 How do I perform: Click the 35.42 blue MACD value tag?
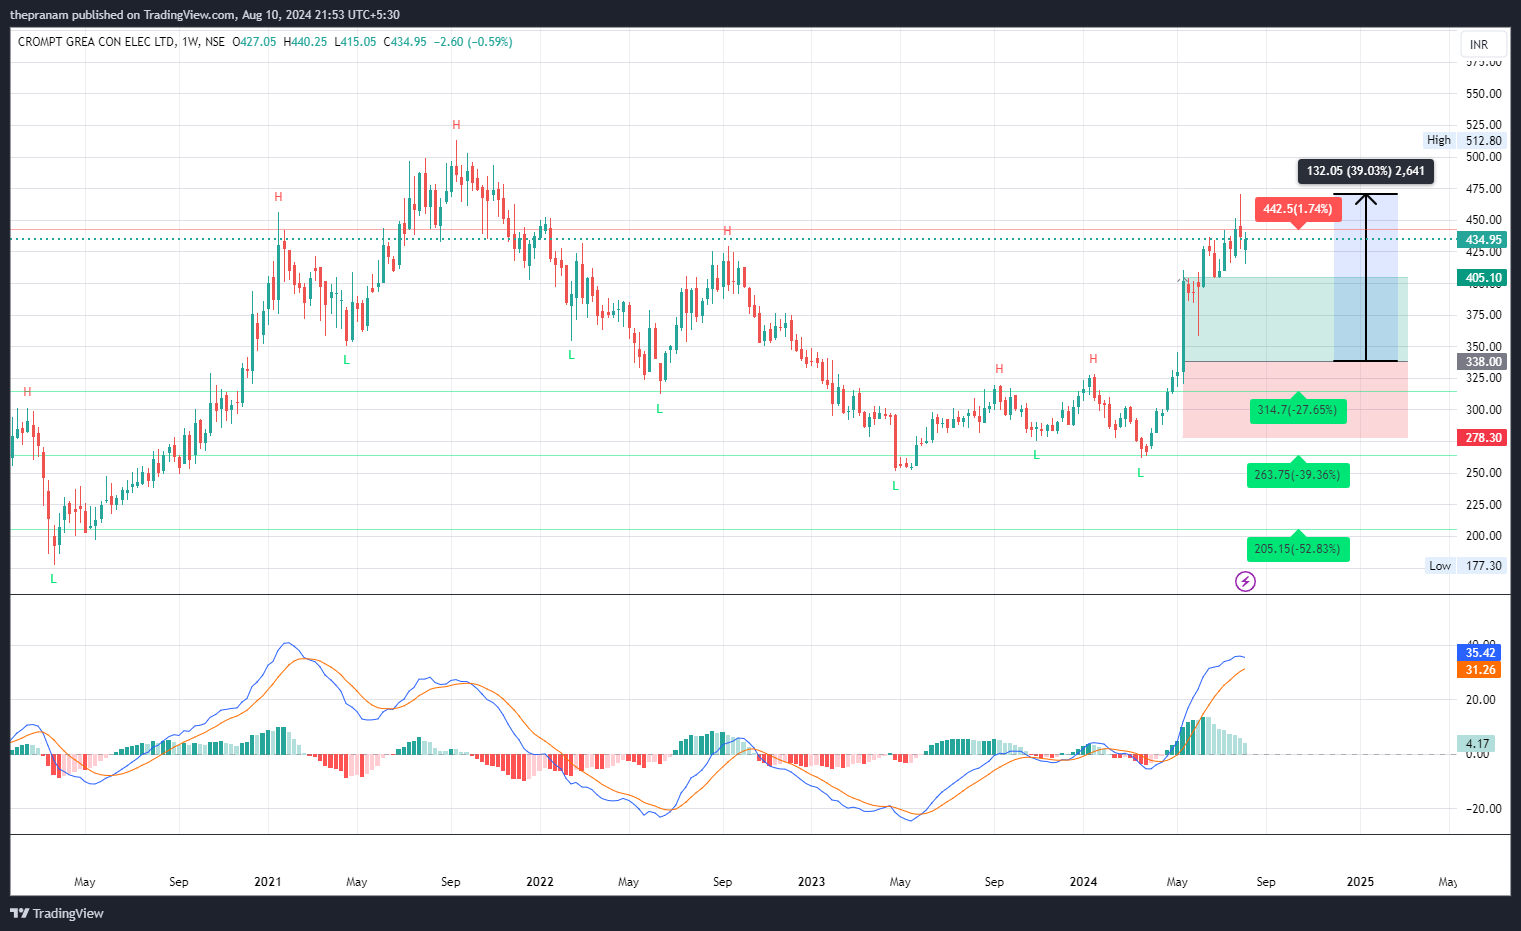click(1480, 653)
